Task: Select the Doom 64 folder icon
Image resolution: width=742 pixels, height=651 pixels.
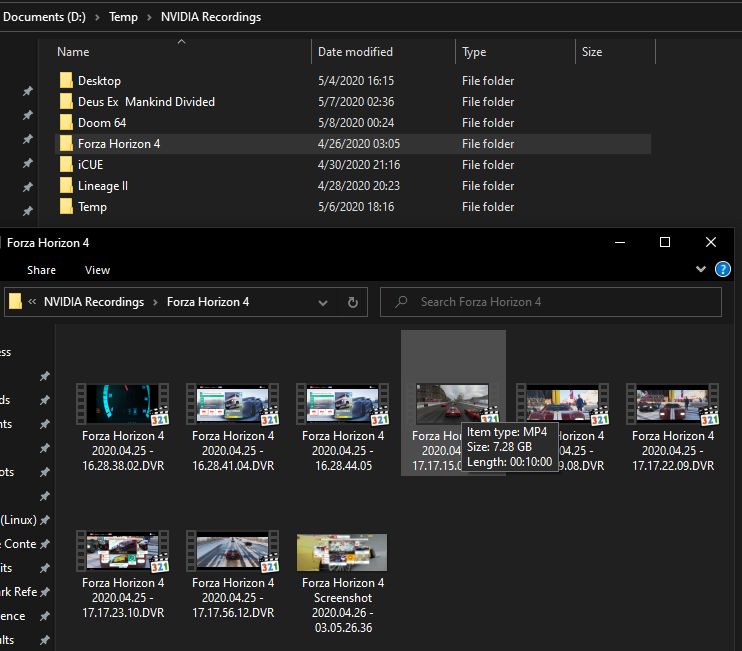Action: [x=66, y=123]
